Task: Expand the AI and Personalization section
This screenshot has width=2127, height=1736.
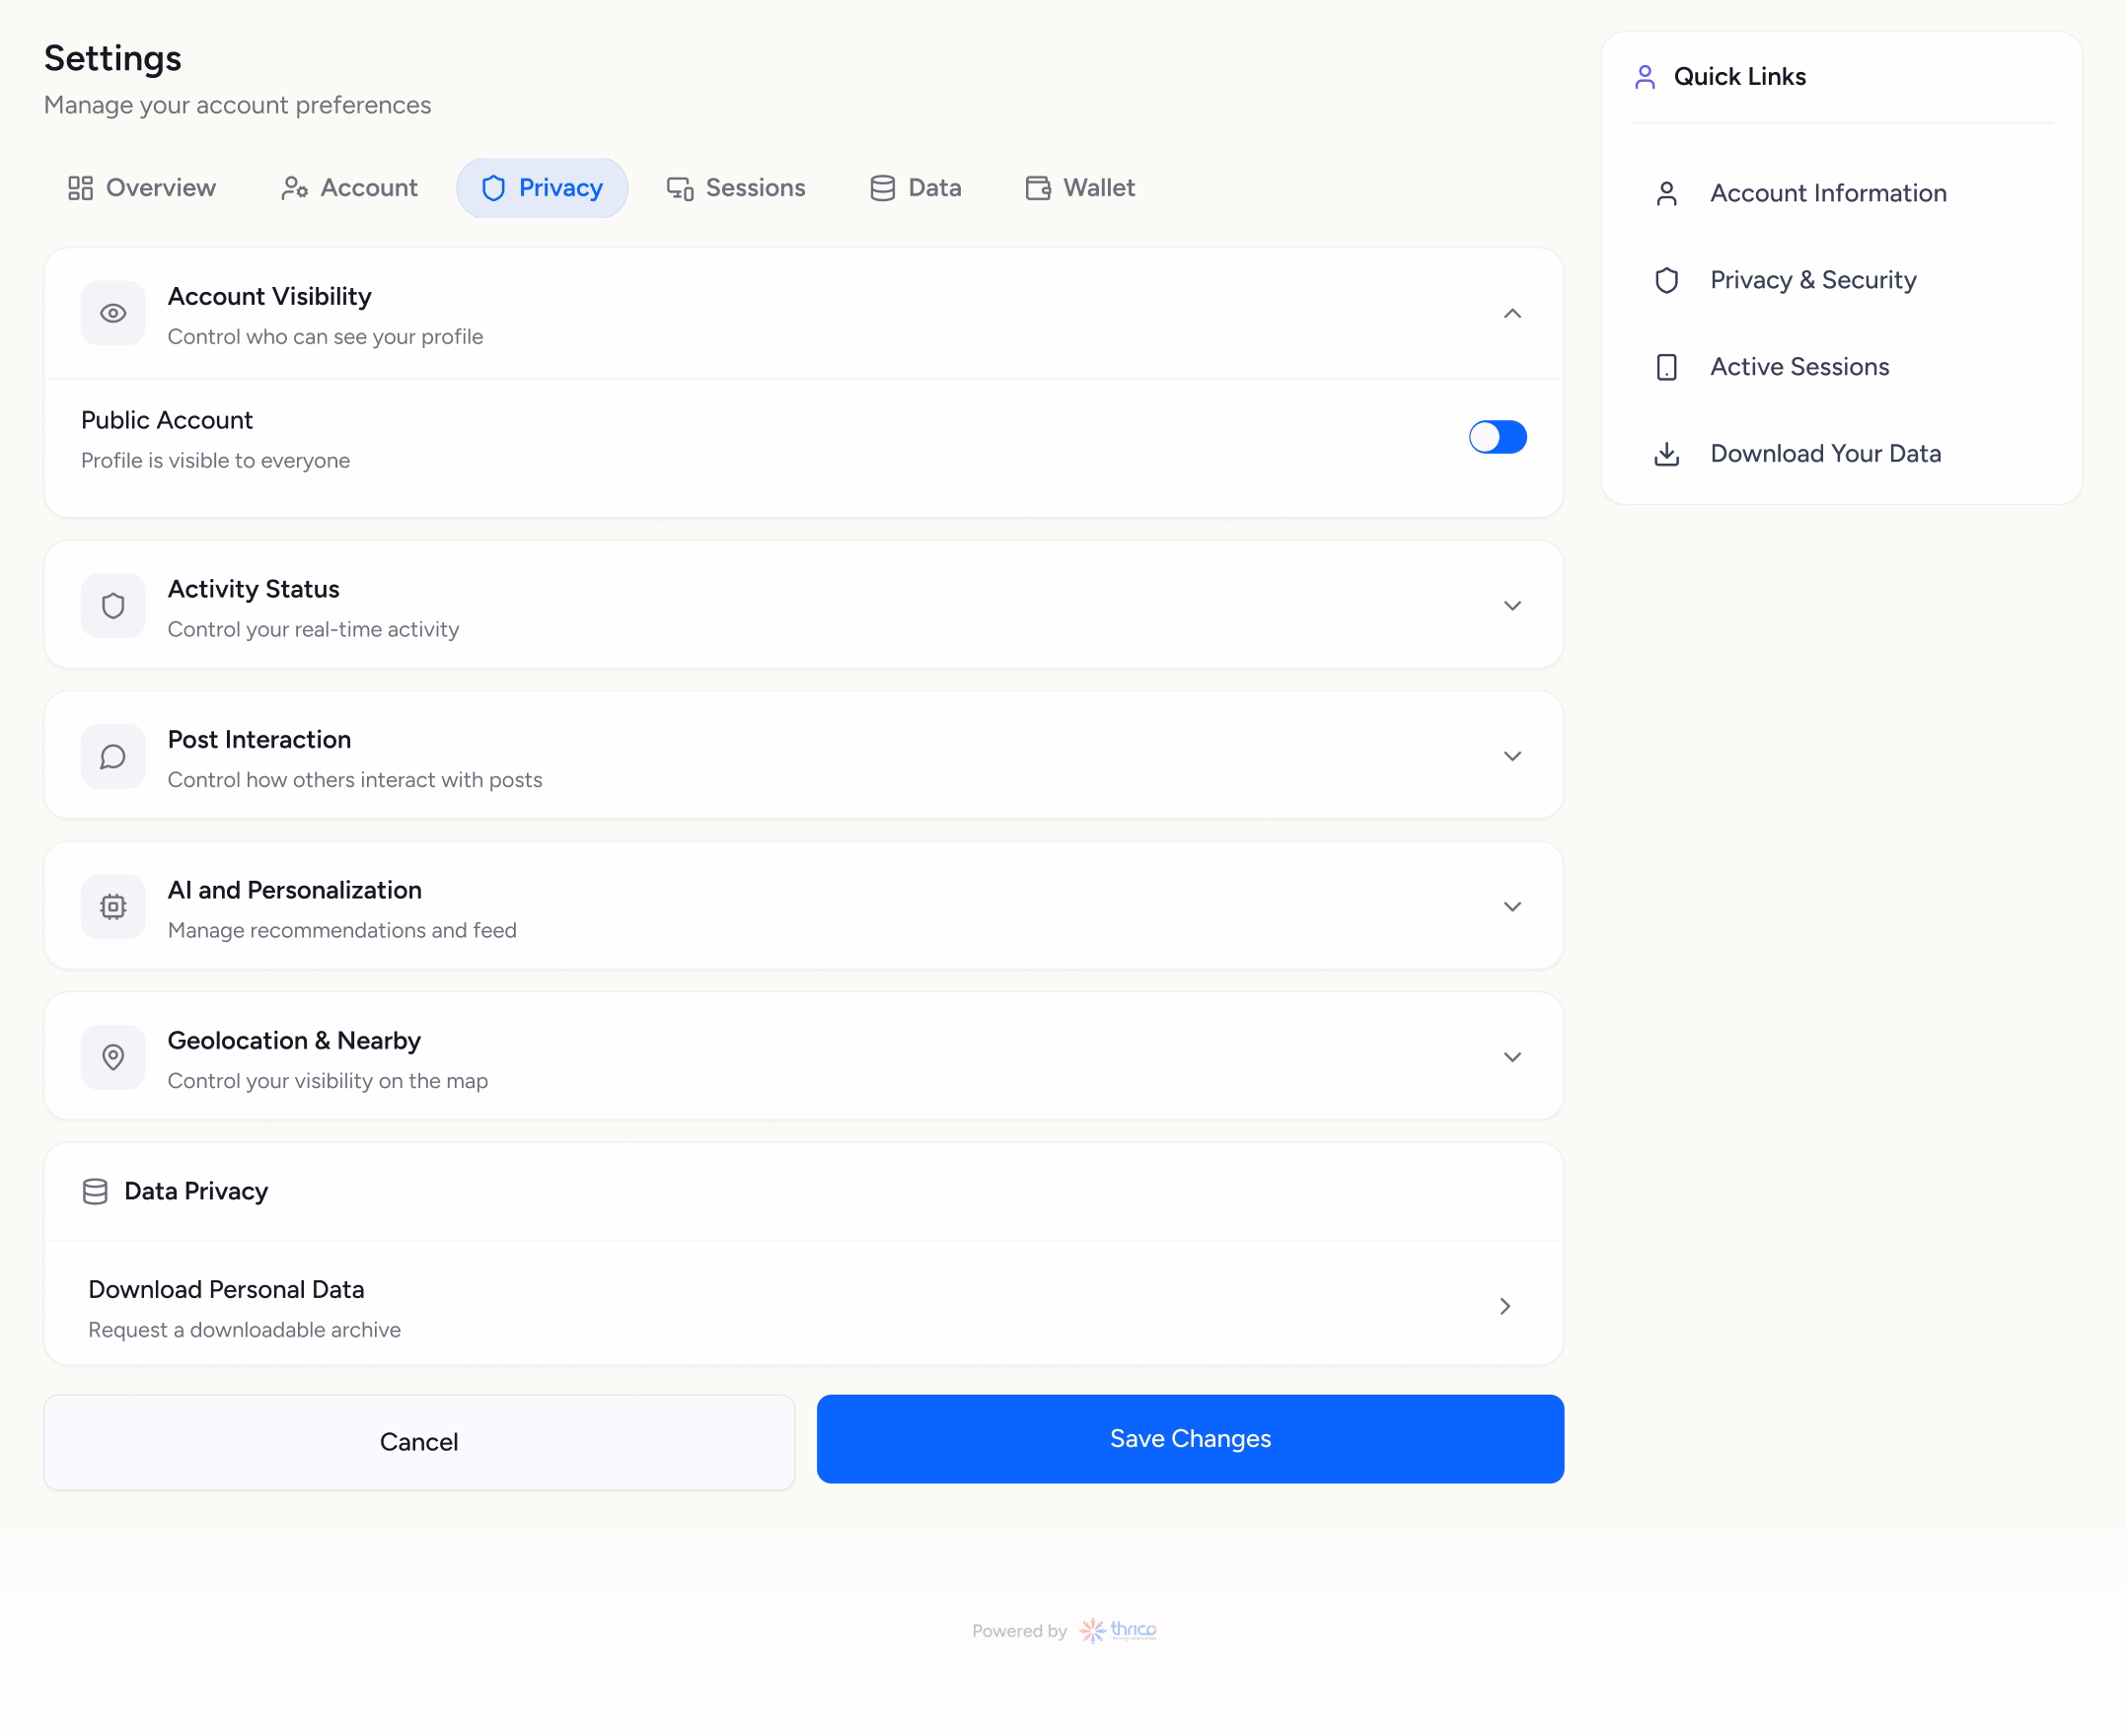Action: click(x=1512, y=907)
